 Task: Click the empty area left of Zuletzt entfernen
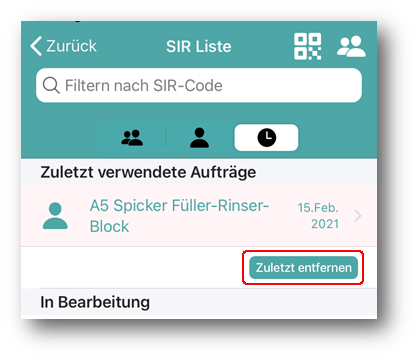132,267
